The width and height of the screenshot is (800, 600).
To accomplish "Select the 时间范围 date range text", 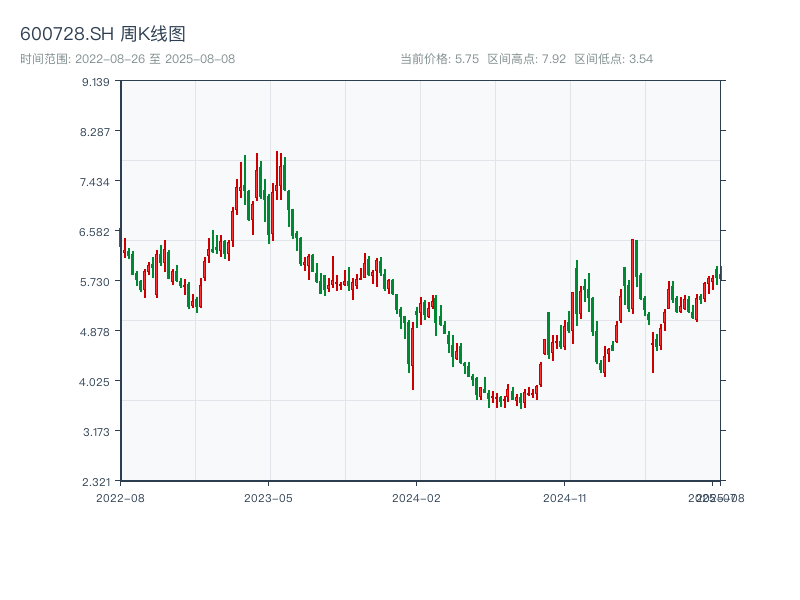I will tap(128, 59).
